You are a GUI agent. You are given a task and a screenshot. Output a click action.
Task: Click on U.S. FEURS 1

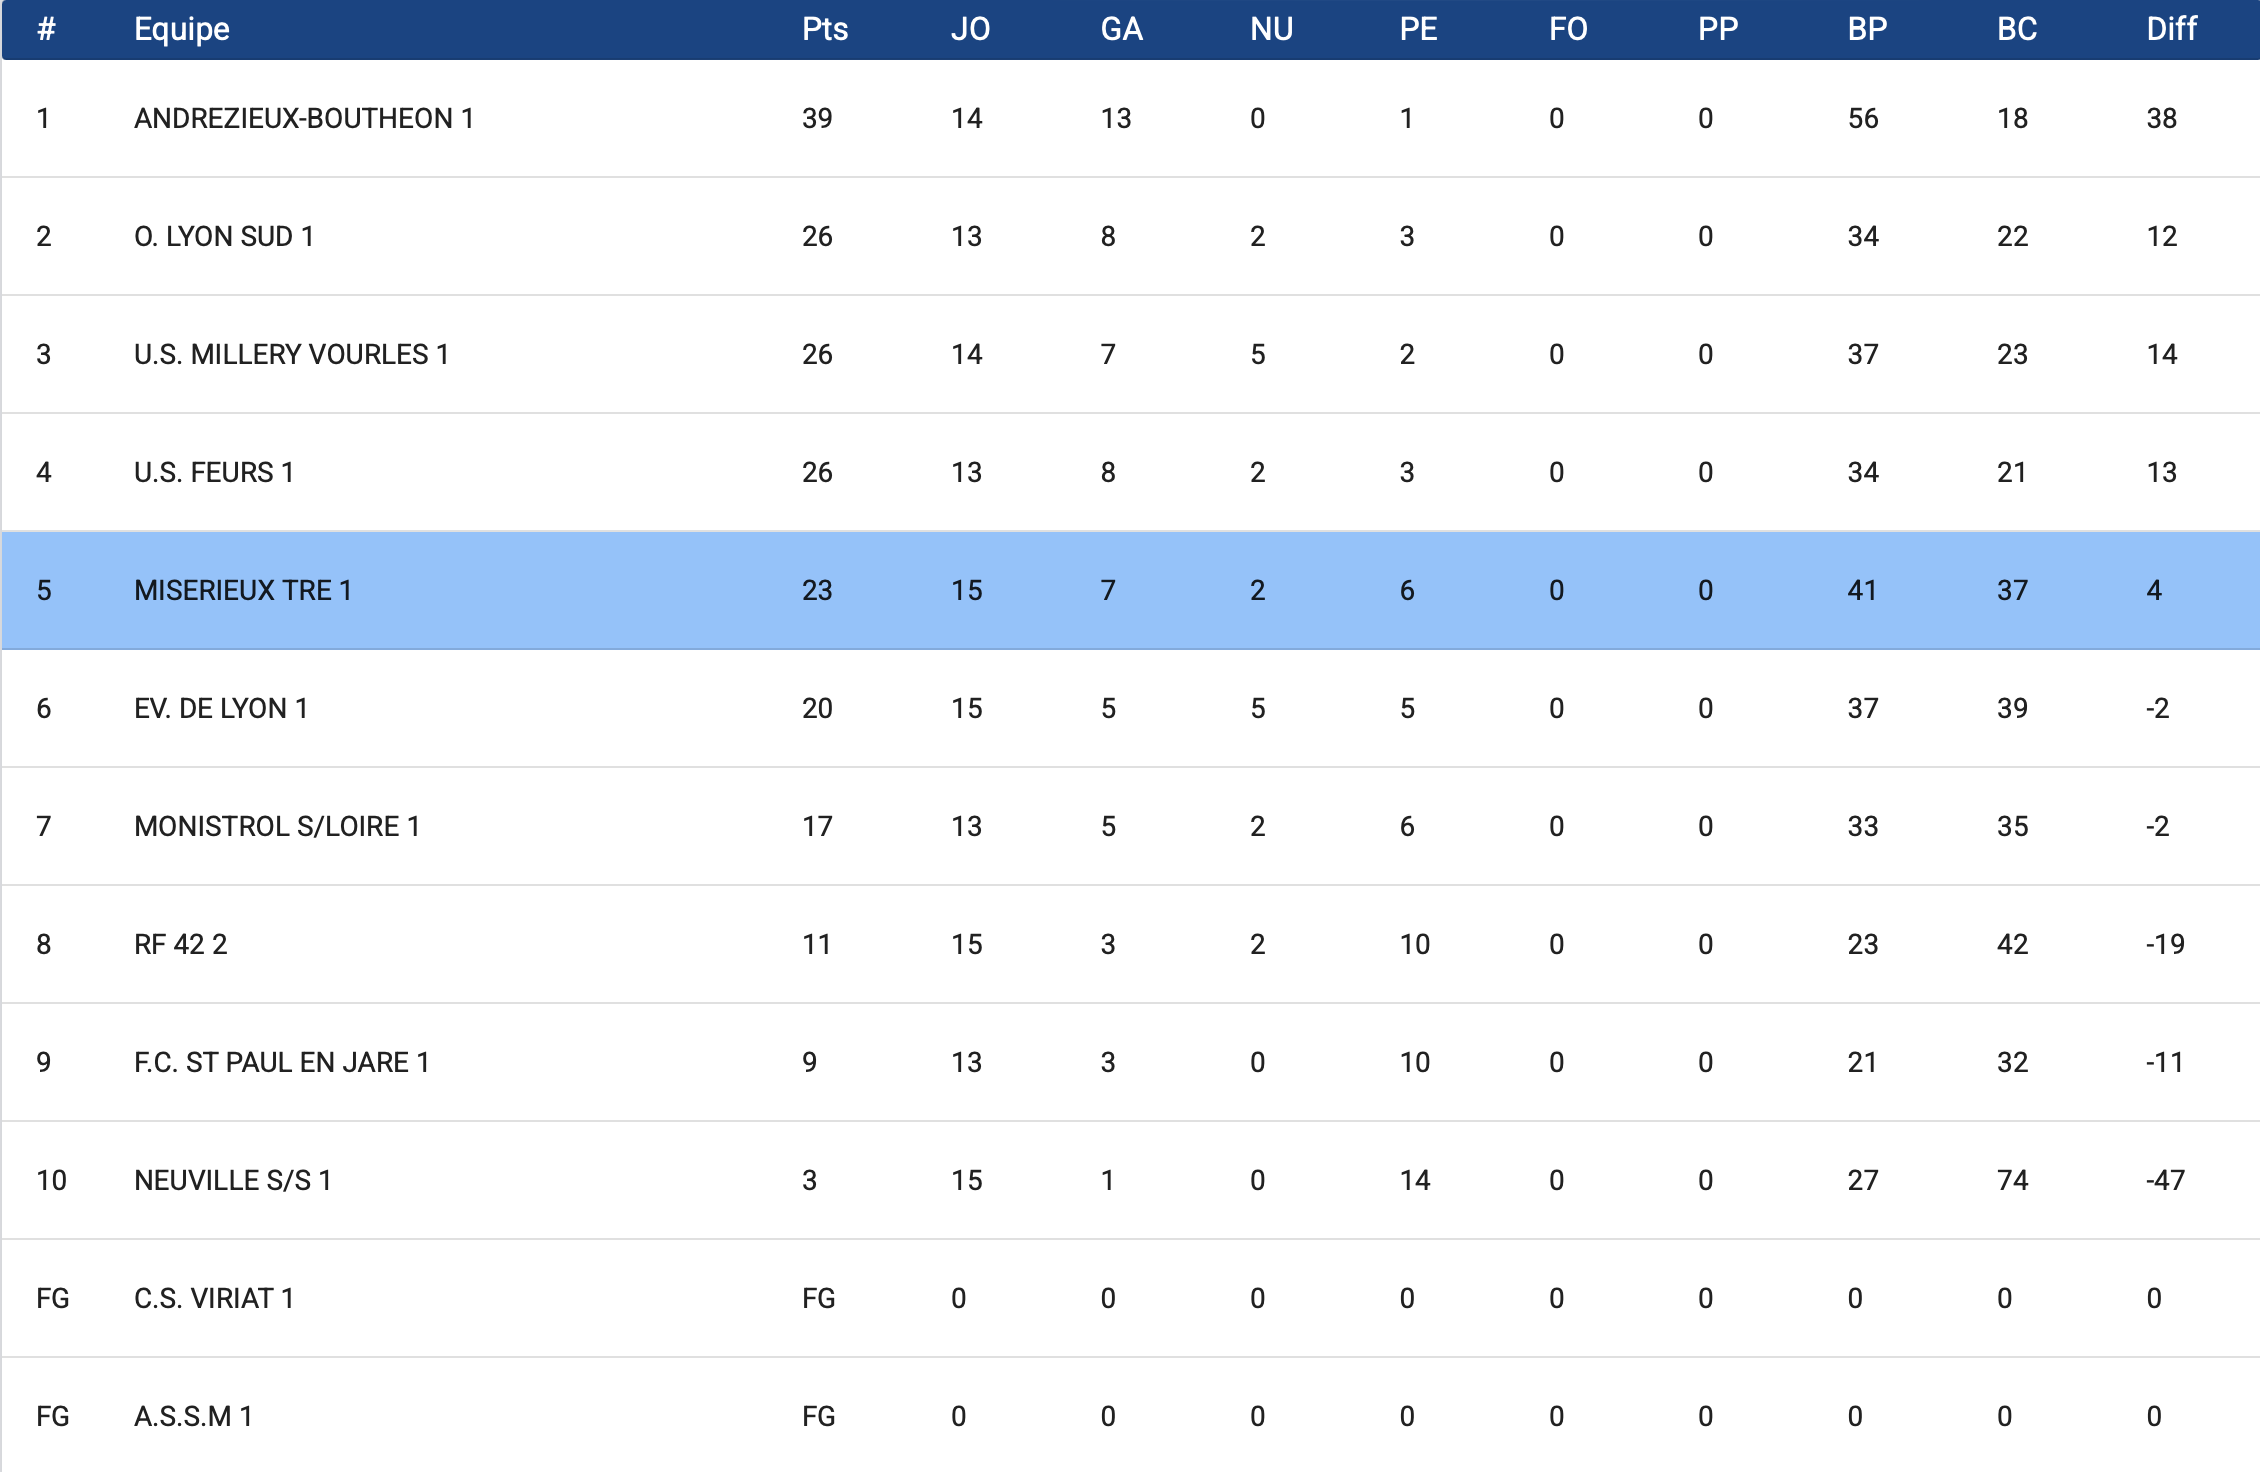(x=214, y=472)
